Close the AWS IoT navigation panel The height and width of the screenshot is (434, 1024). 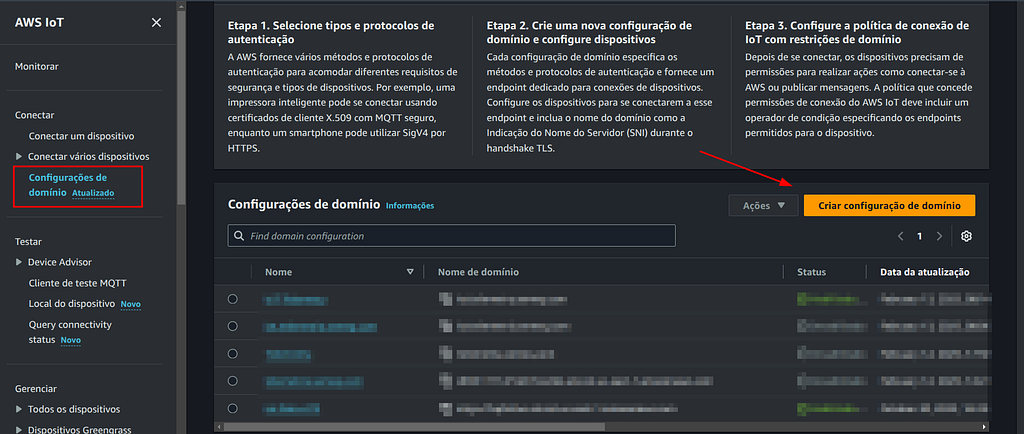(x=156, y=23)
